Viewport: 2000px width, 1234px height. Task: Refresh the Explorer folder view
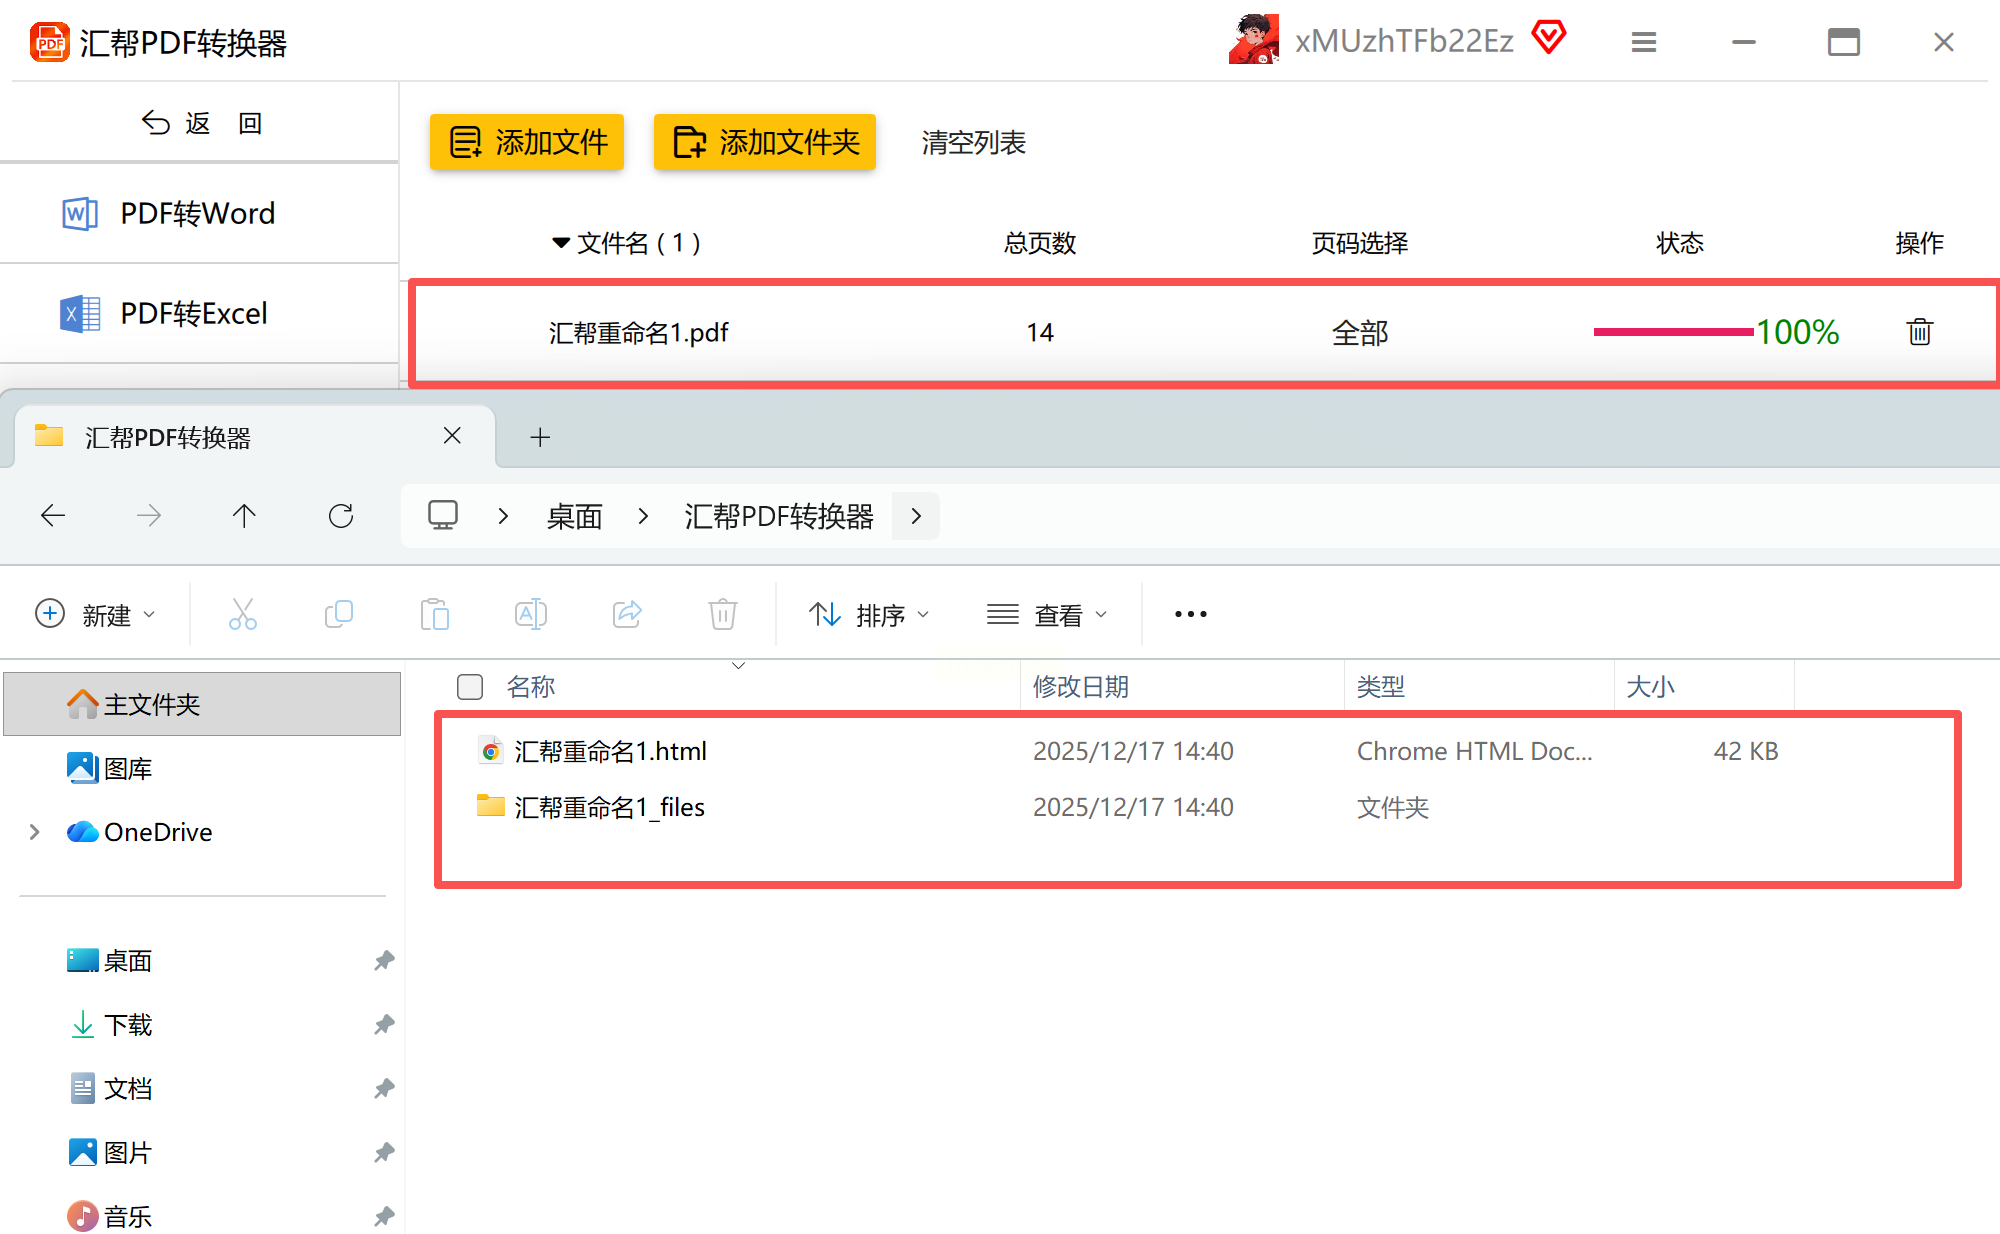(x=341, y=516)
